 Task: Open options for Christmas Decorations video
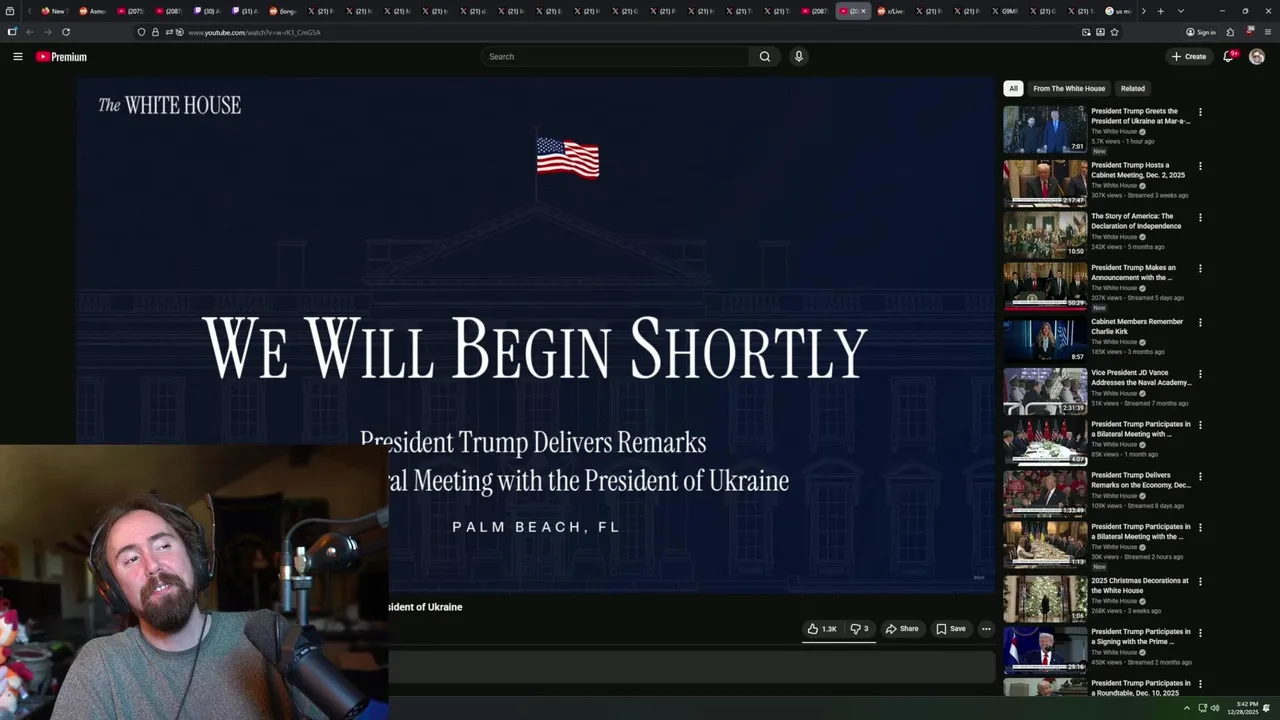click(x=1200, y=582)
